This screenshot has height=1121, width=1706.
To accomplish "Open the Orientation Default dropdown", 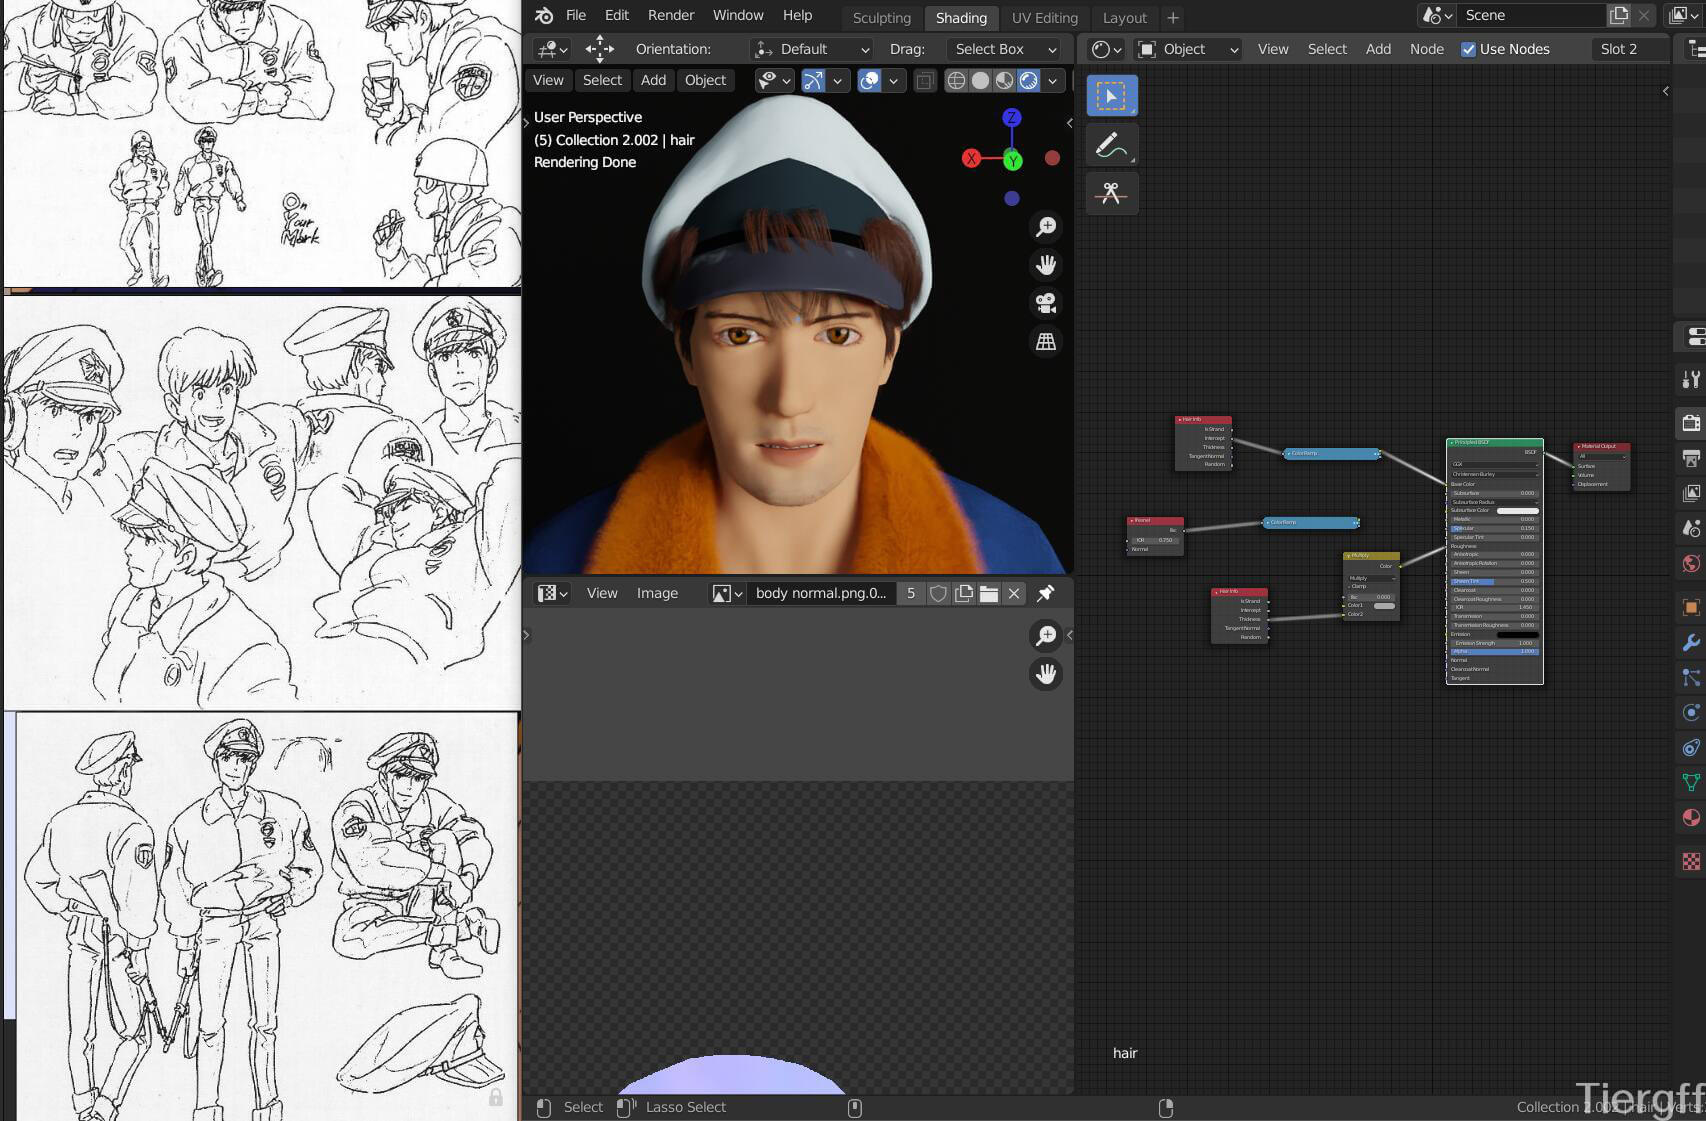I will point(811,49).
